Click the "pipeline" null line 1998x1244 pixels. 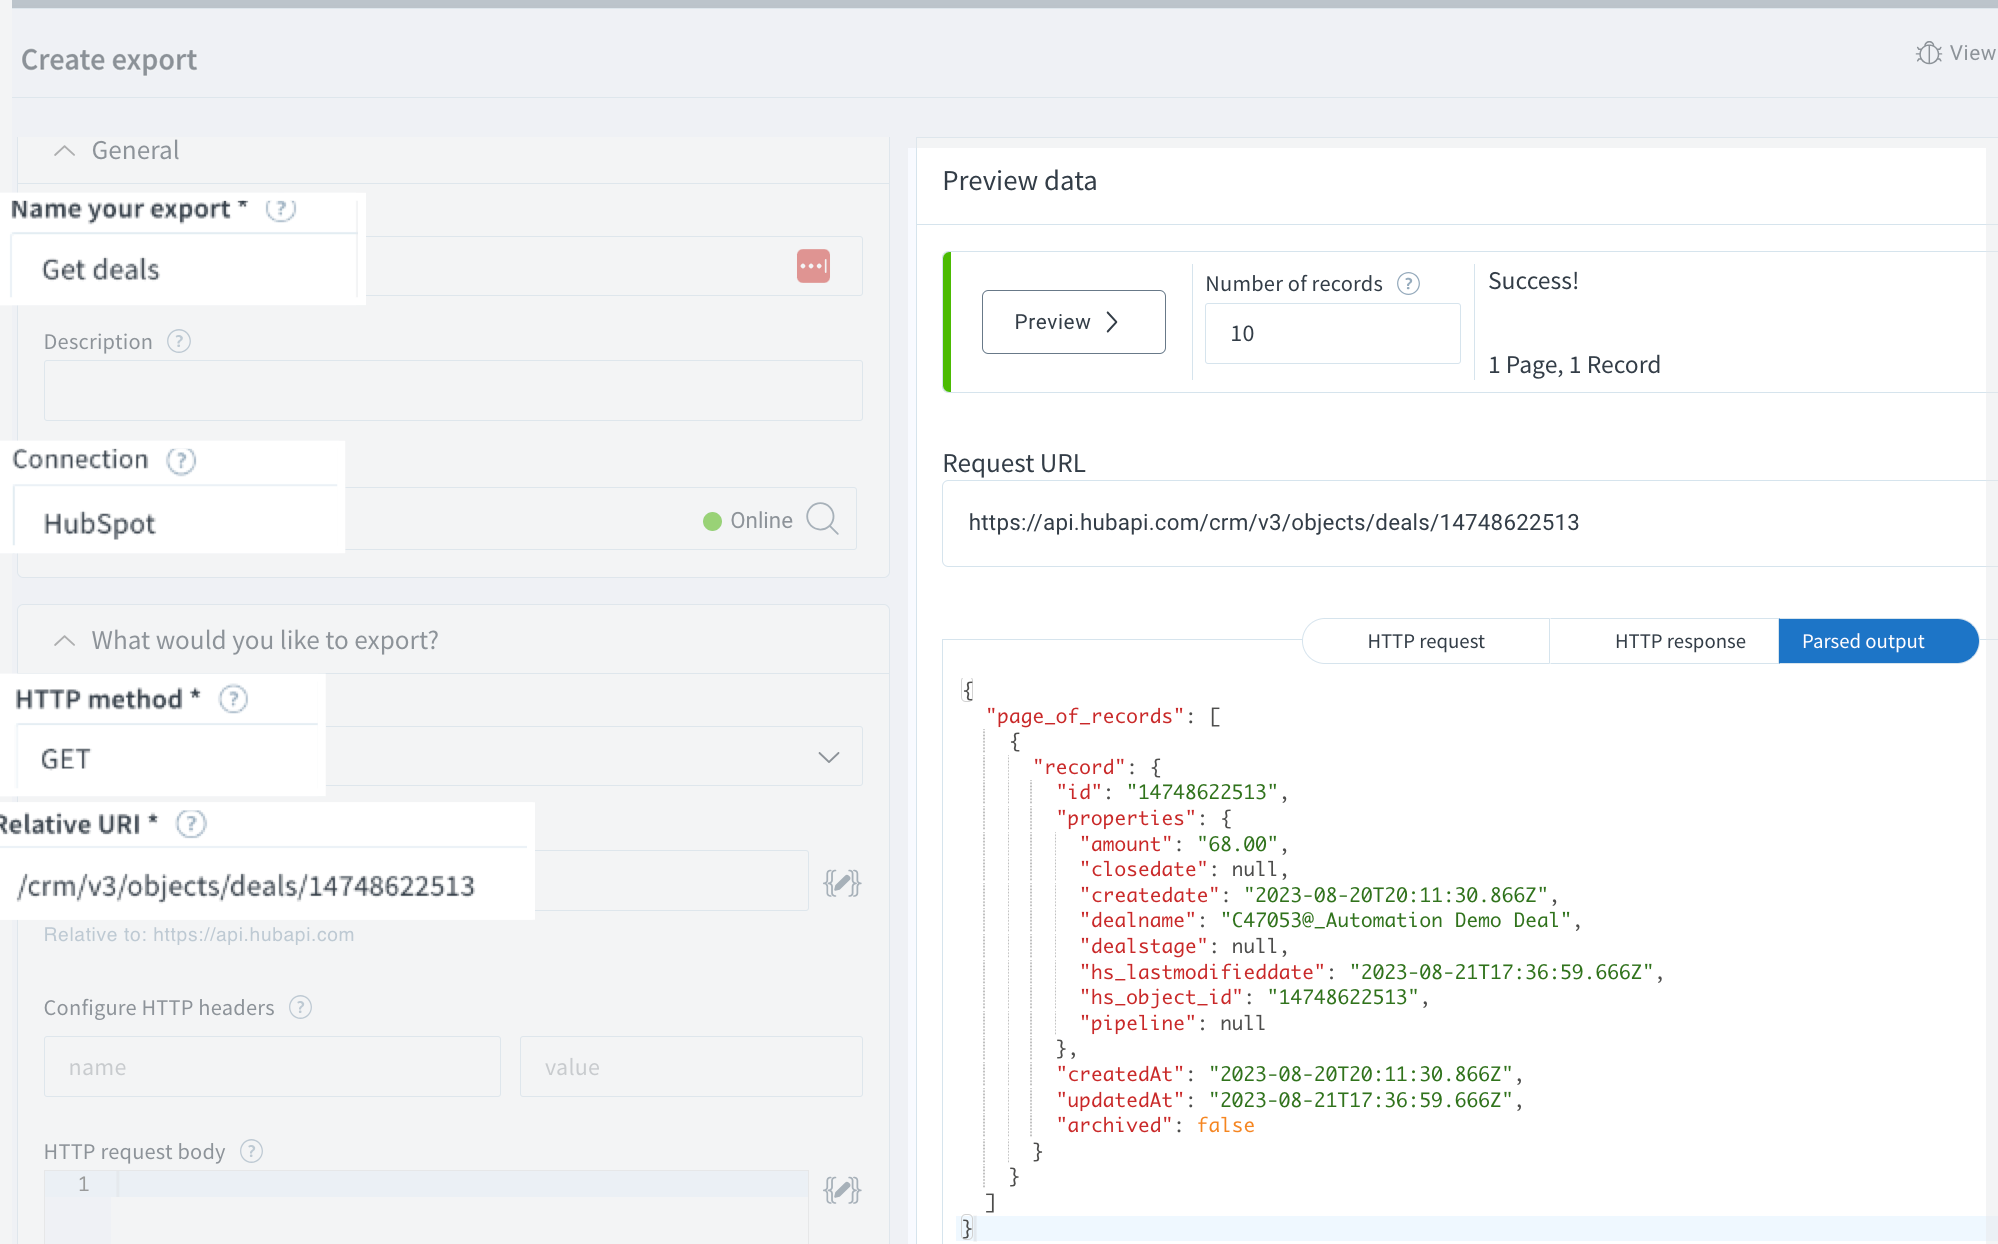pos(1172,1023)
